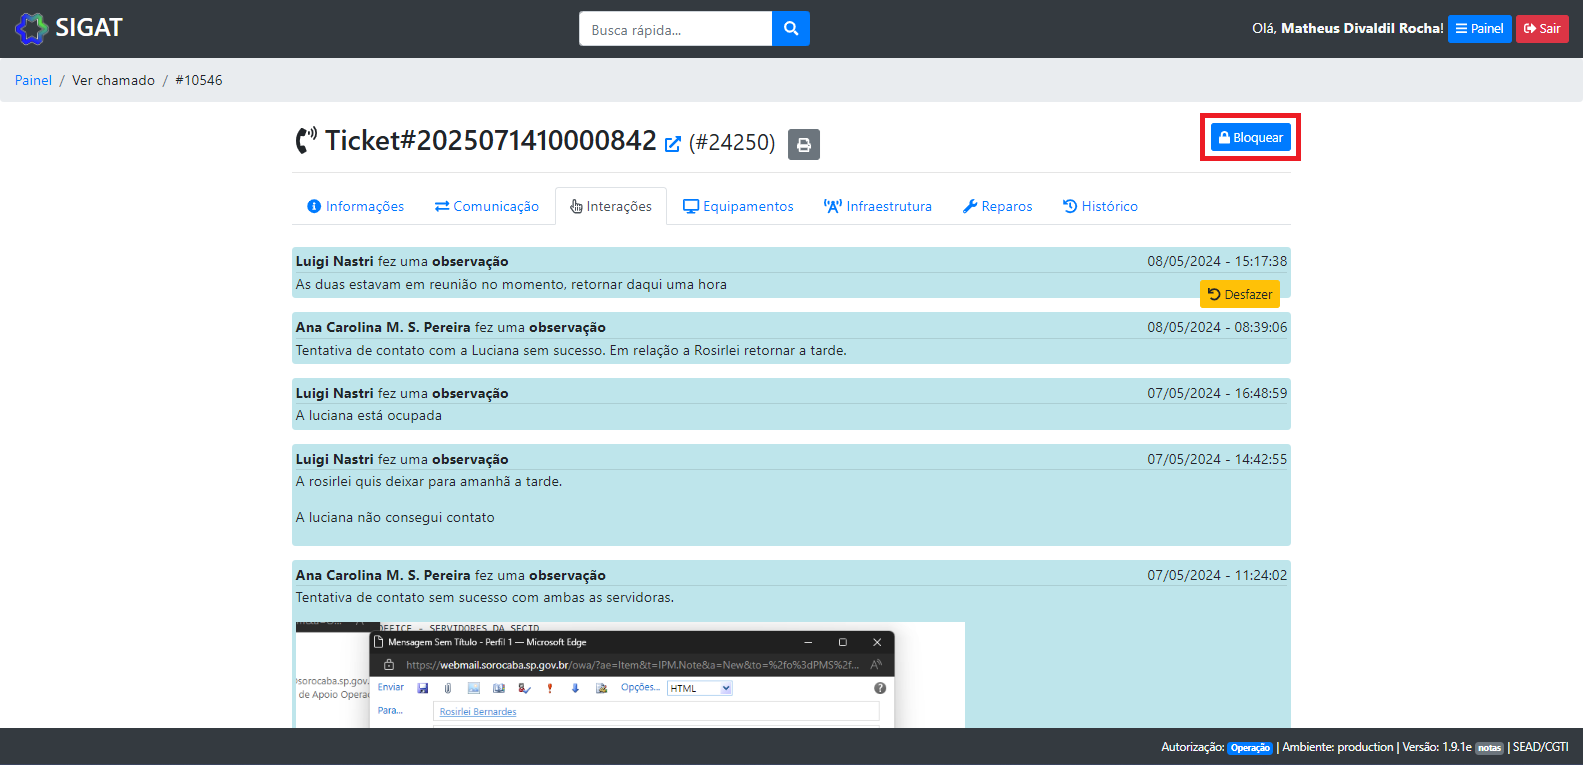
Task: Click the notas badge in footer
Action: 1489,748
